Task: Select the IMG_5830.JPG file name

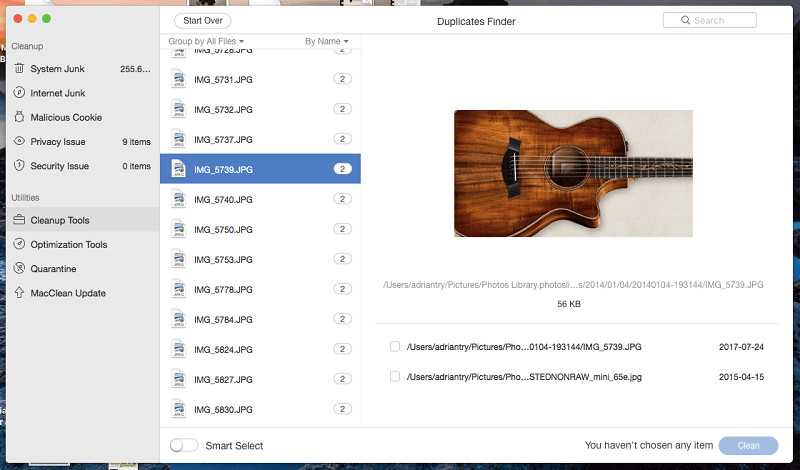Action: (x=223, y=410)
